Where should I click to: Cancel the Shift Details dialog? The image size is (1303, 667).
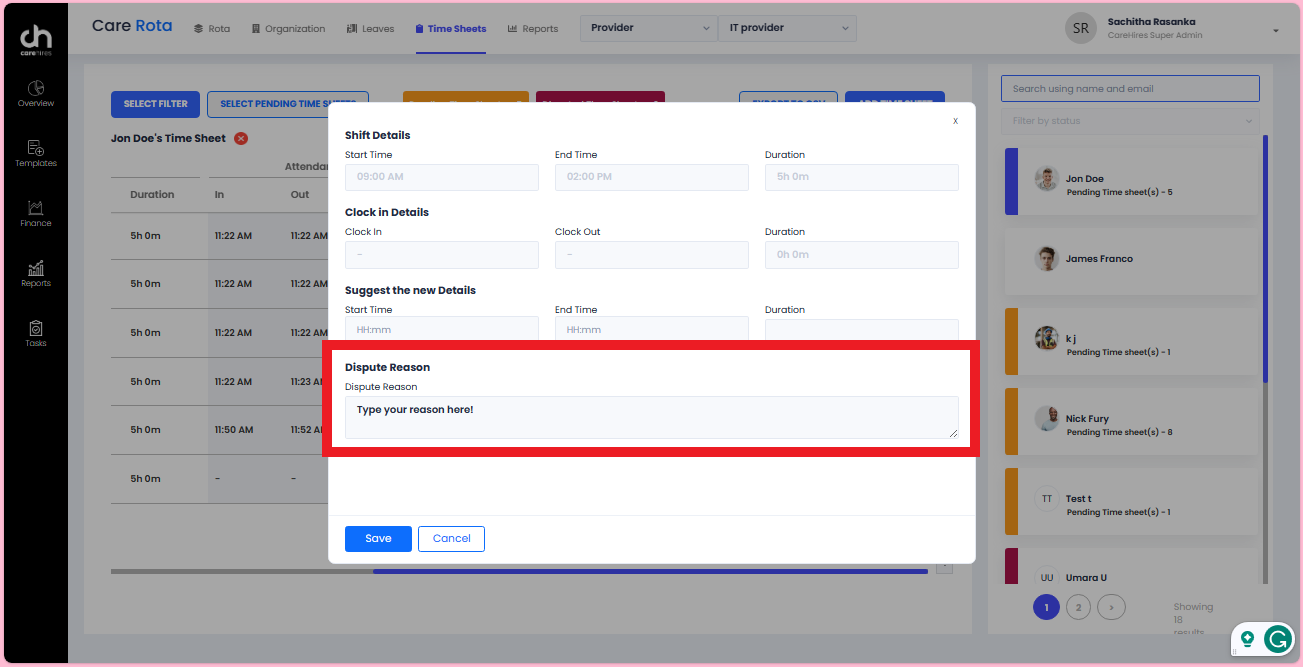coord(451,538)
